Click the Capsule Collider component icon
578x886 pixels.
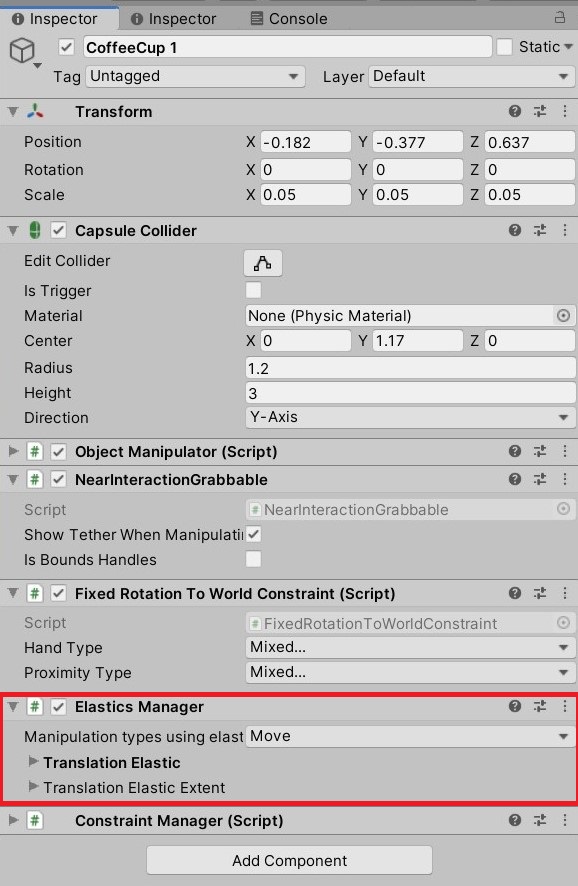pos(34,230)
